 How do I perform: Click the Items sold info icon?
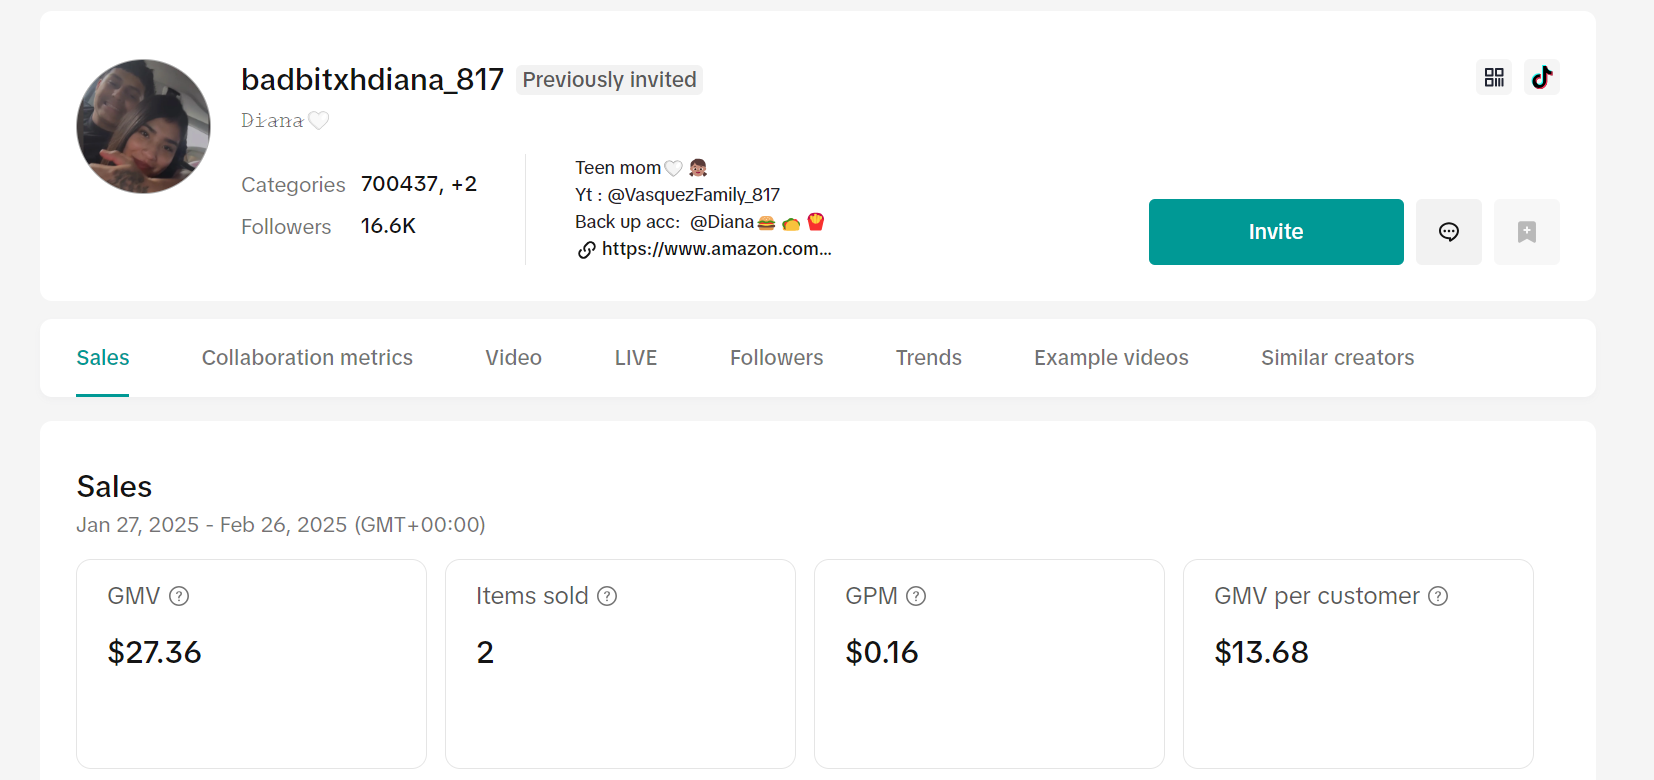(x=607, y=597)
